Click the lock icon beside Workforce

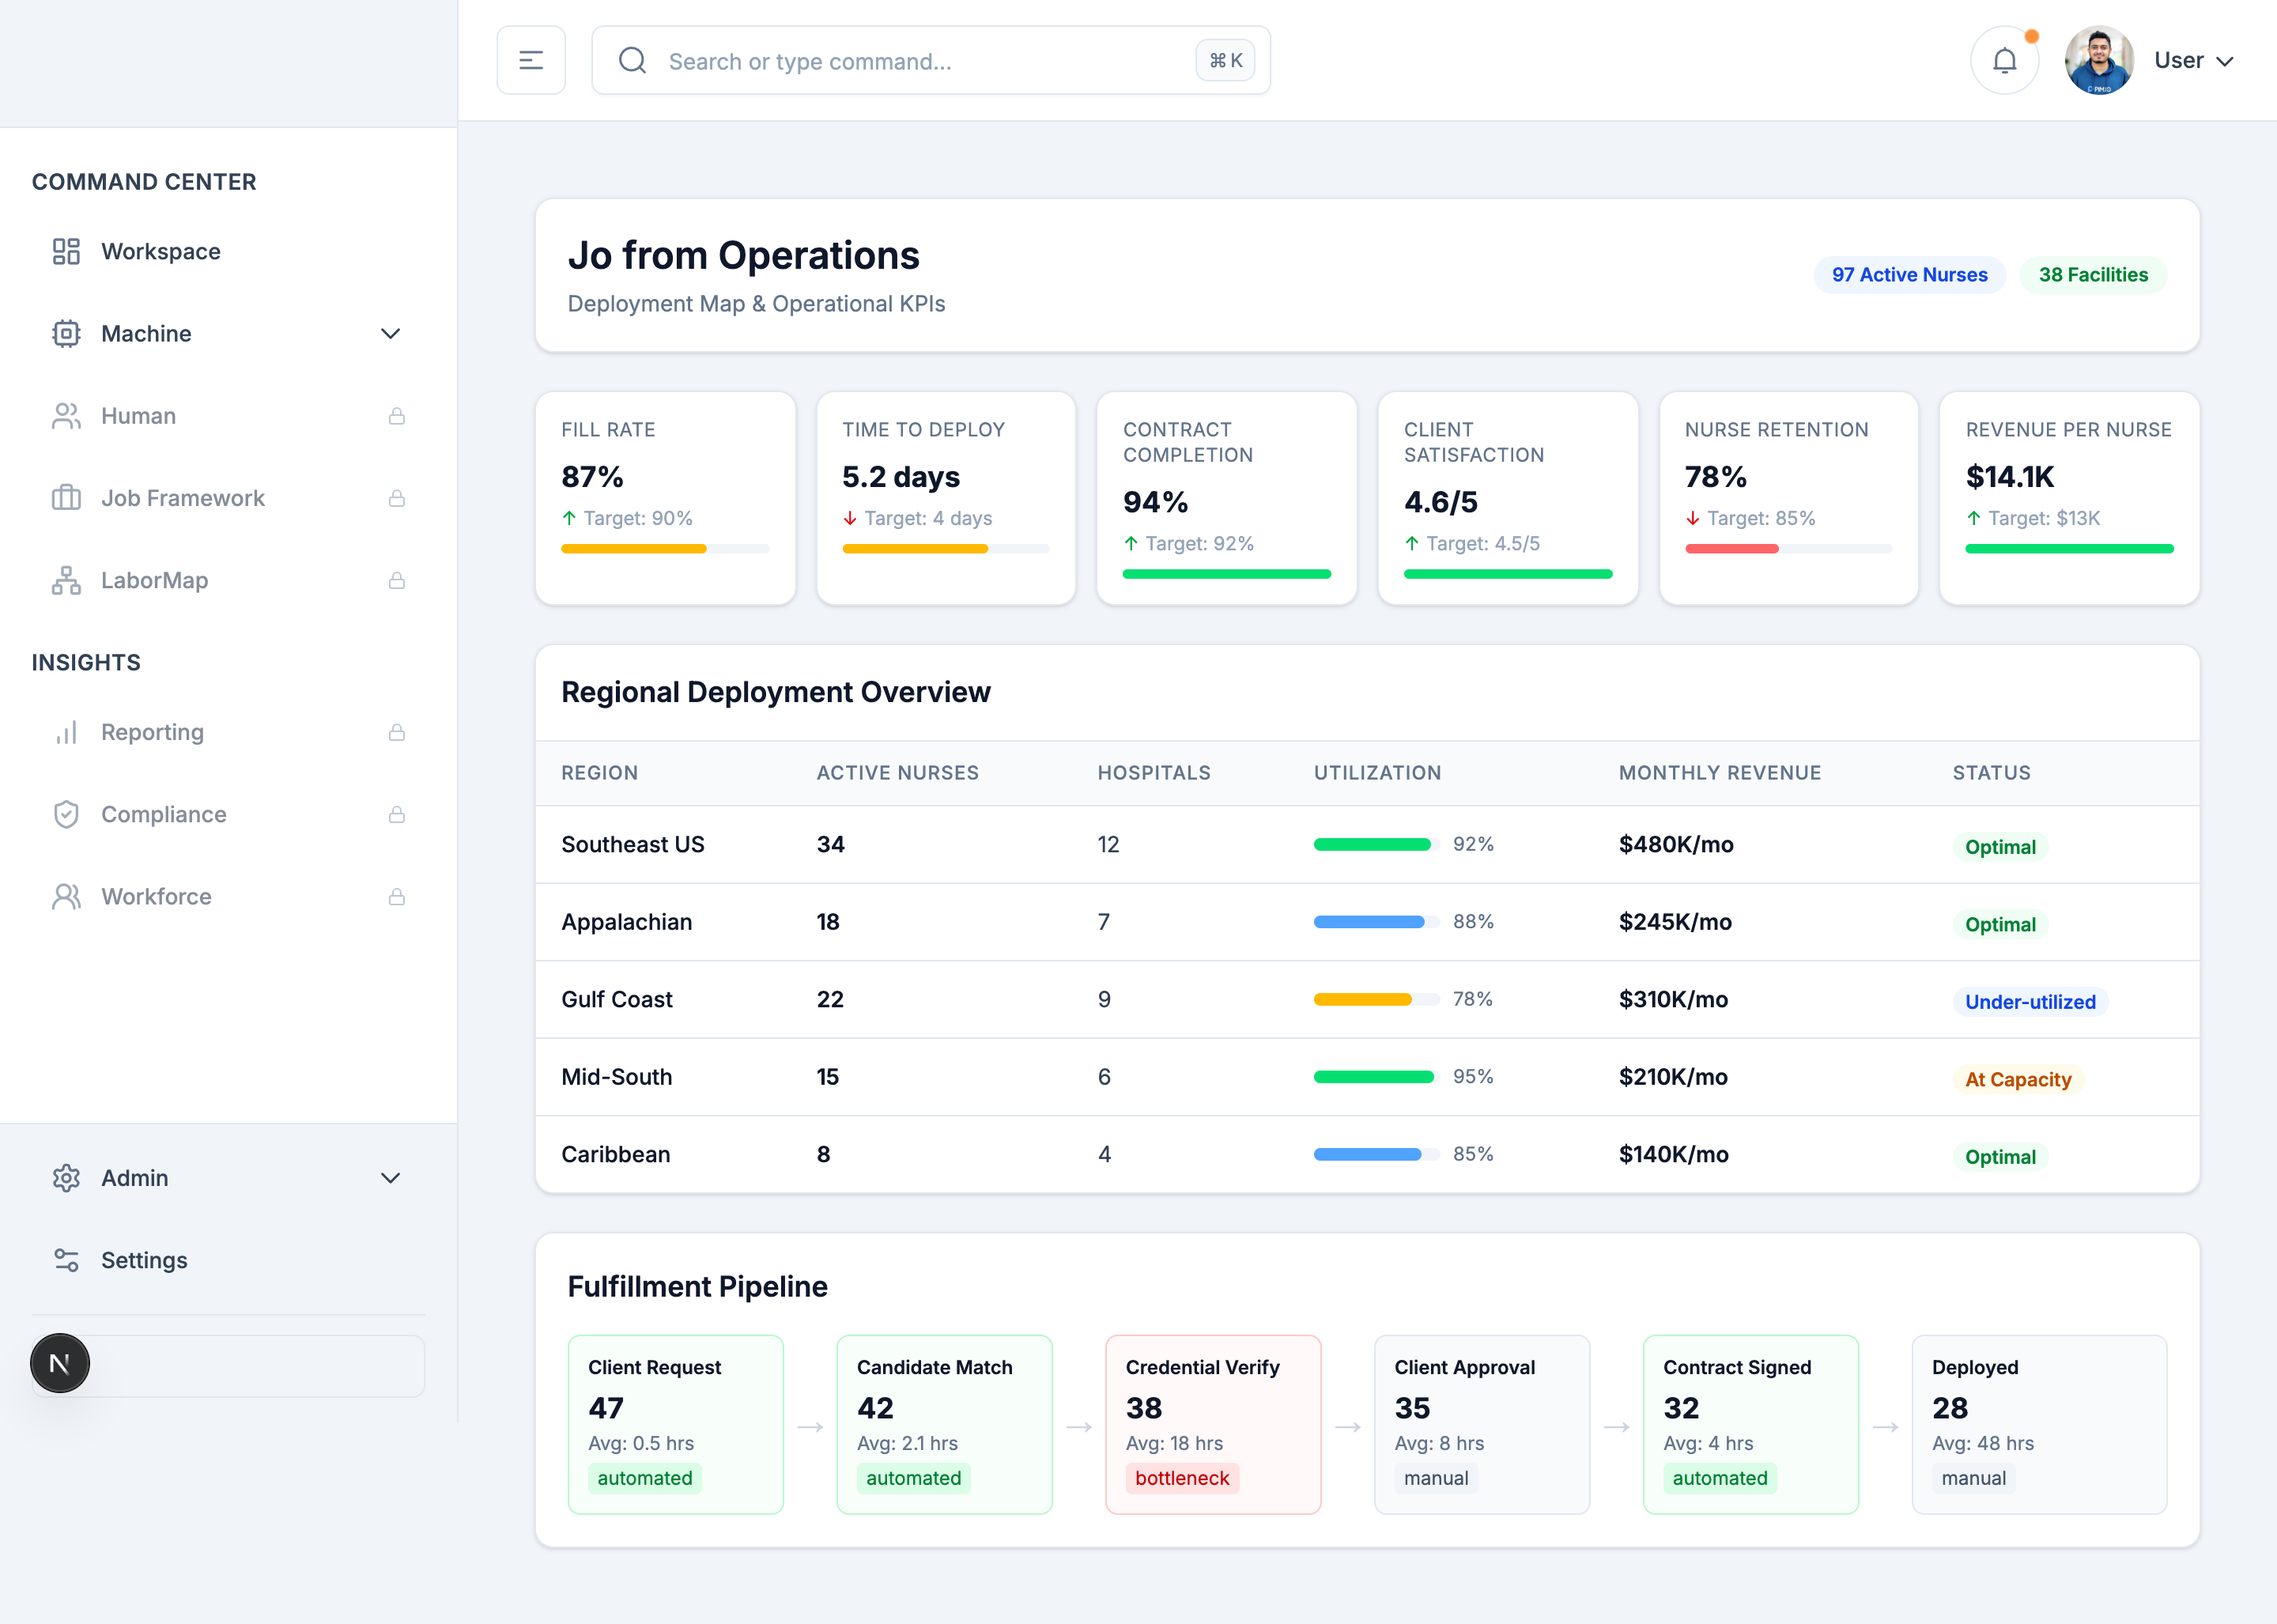[397, 897]
